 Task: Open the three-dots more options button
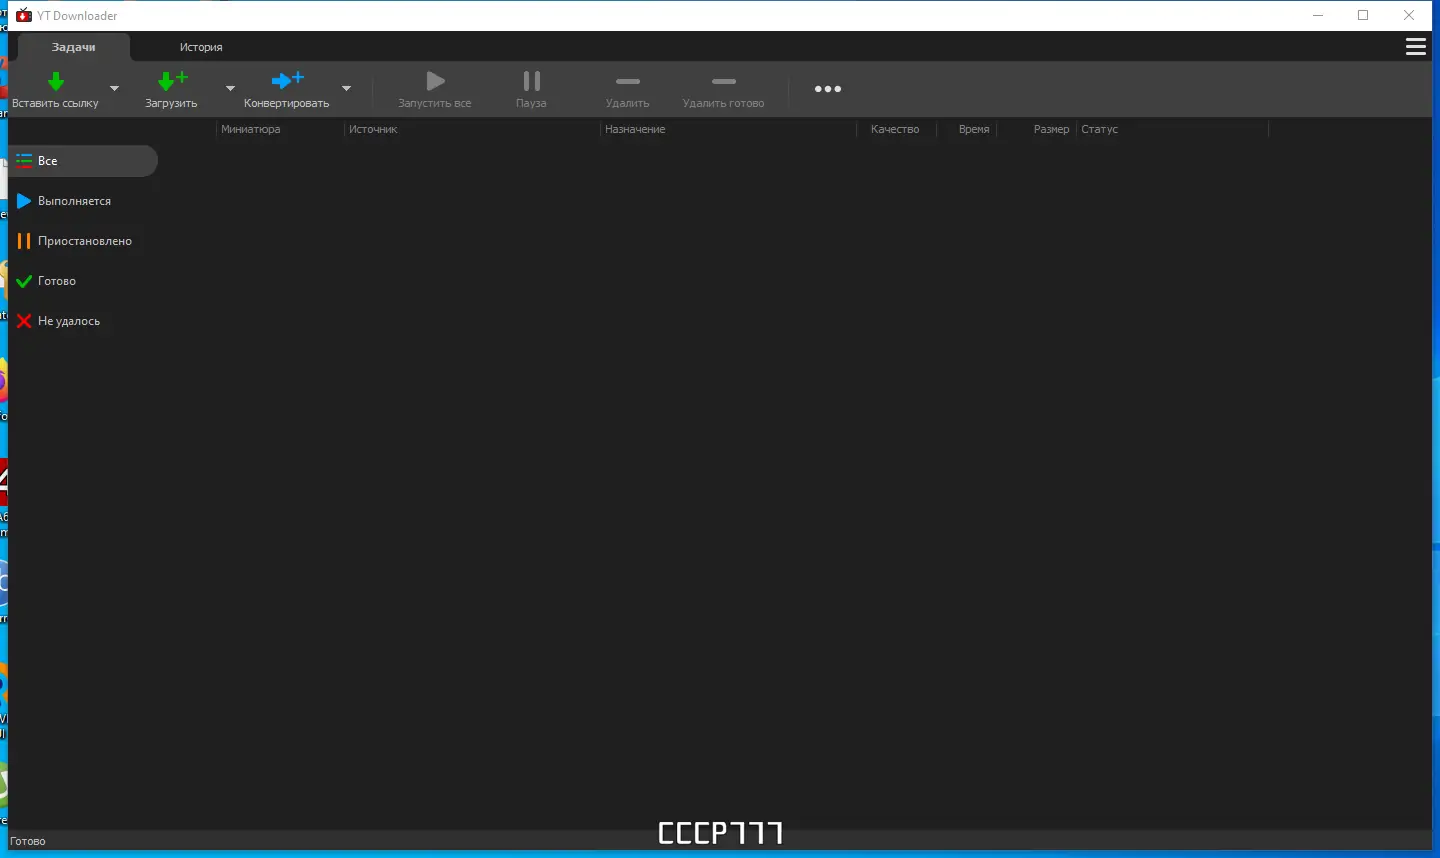pos(828,89)
